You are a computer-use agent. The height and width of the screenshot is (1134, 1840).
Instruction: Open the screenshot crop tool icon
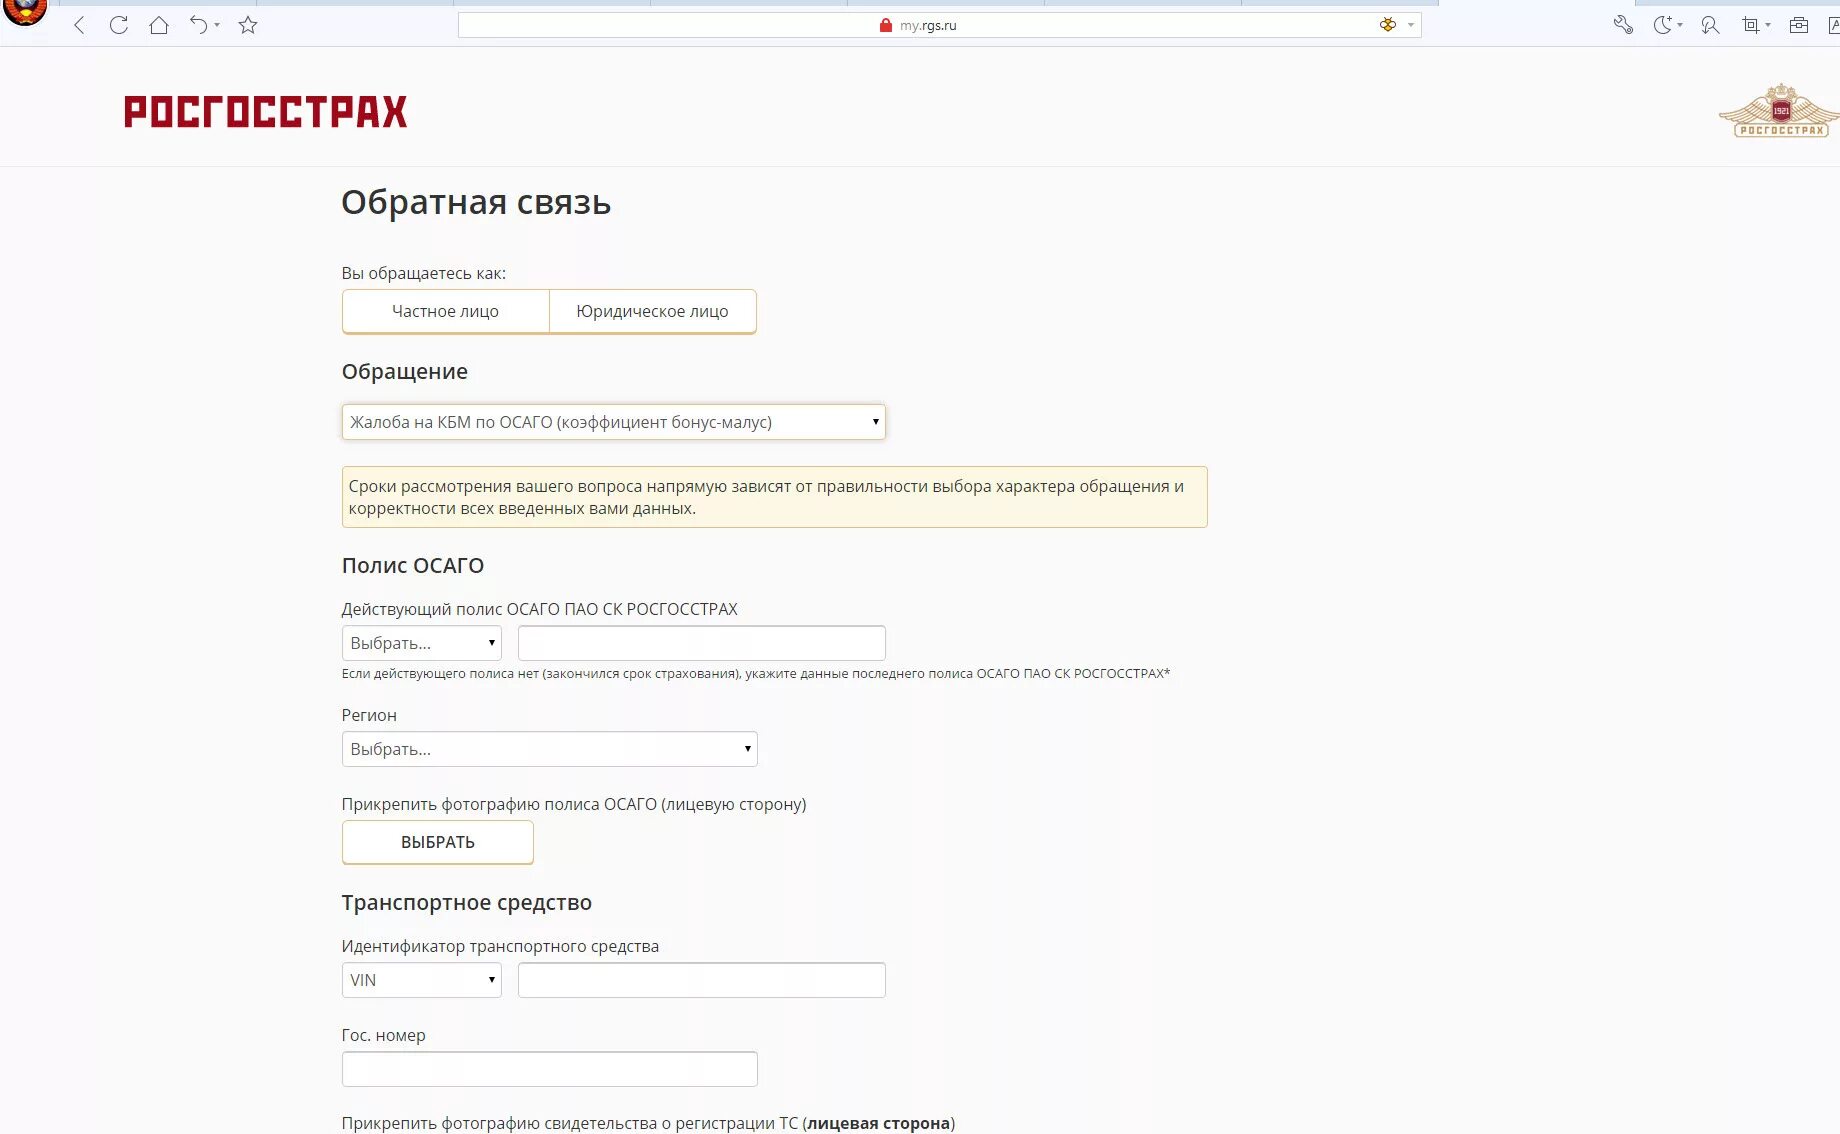1750,25
